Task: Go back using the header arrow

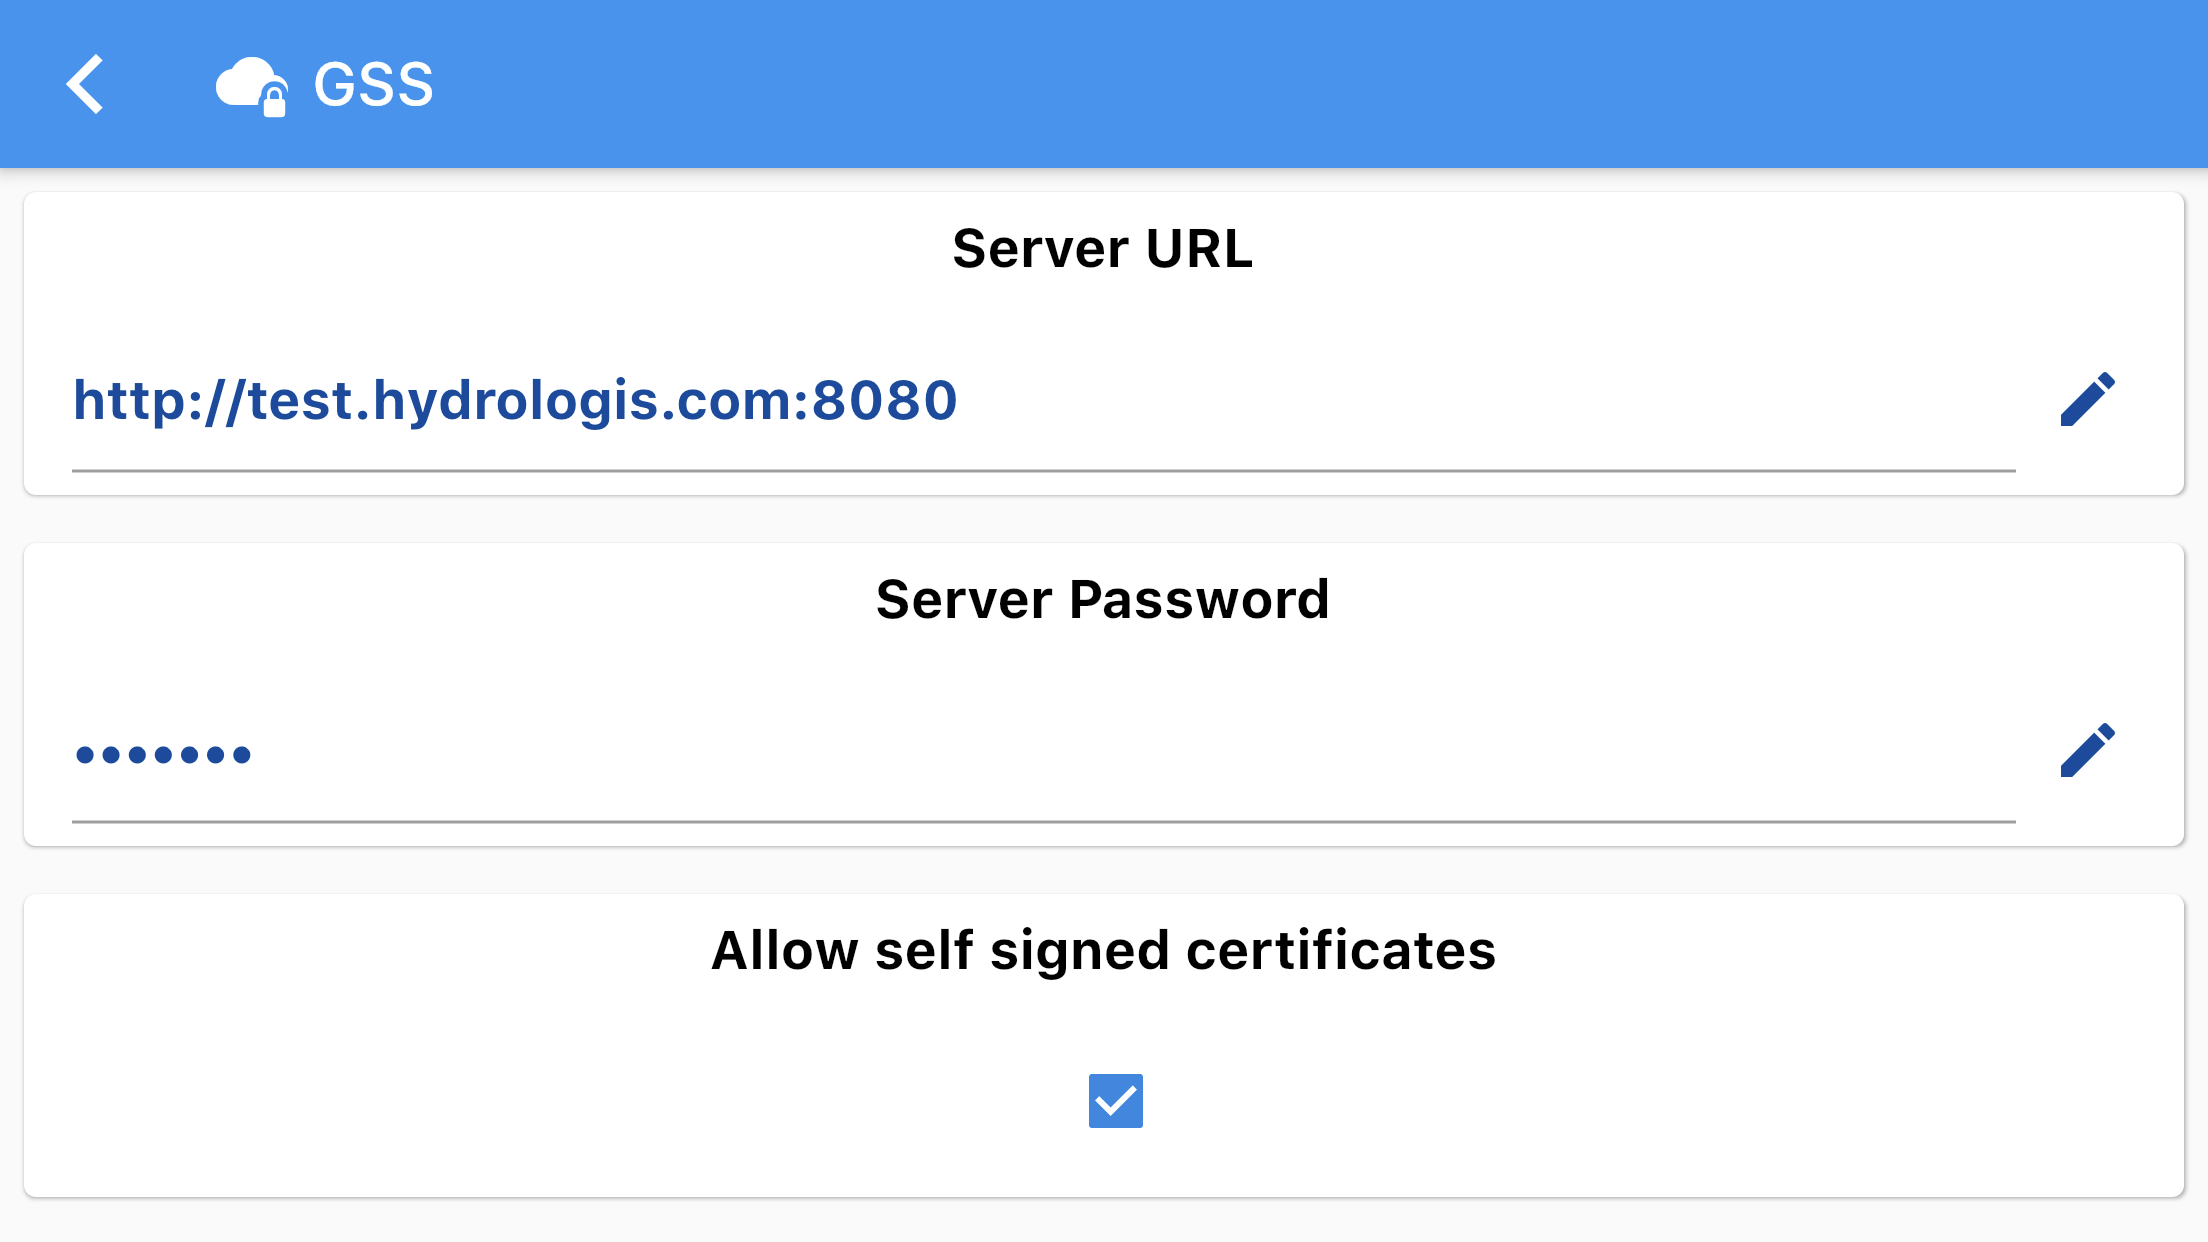Action: [x=85, y=84]
